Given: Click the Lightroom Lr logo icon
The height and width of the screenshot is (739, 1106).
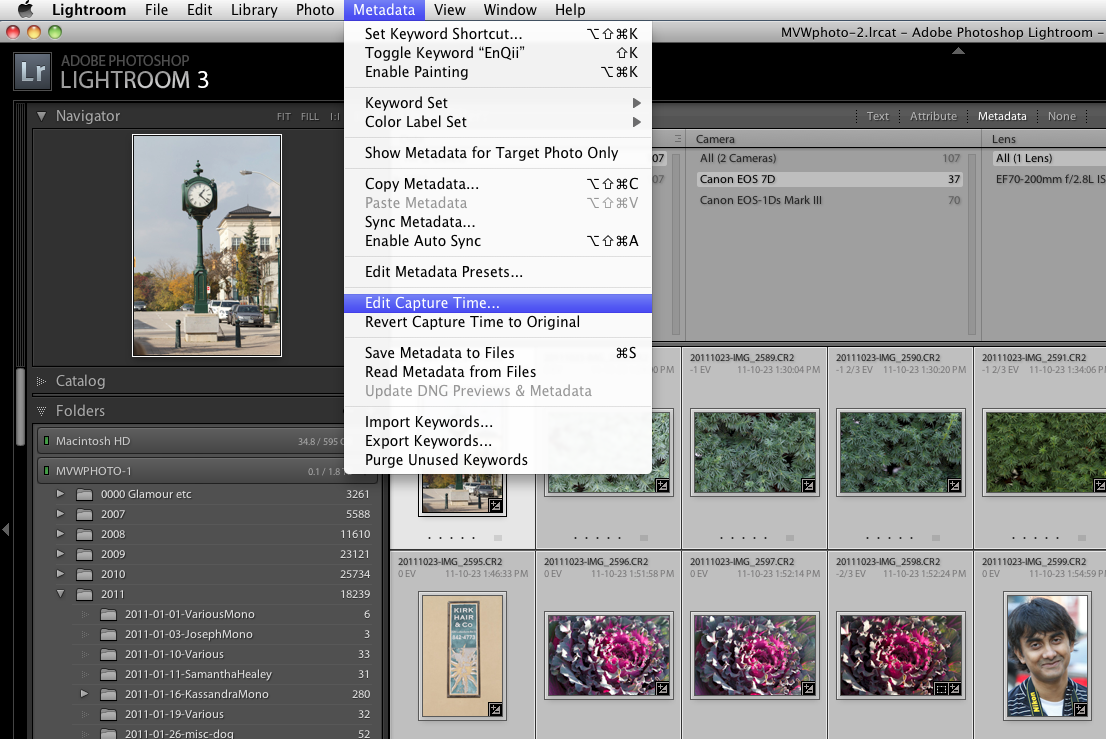Looking at the screenshot, I should 32,72.
